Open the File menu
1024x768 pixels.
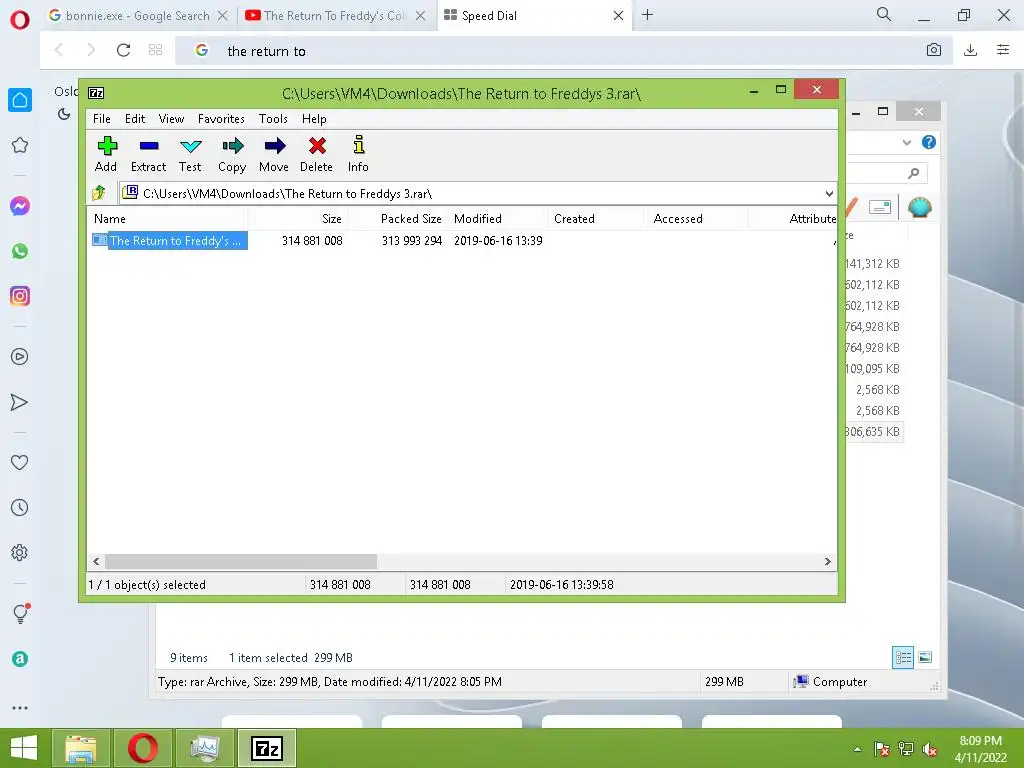(x=102, y=119)
